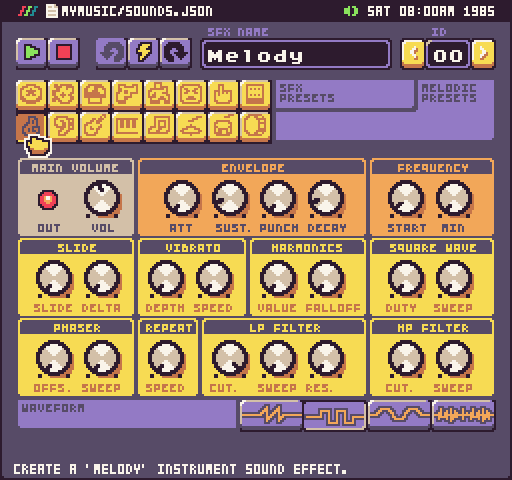512x480 pixels.
Task: Click the green play button
Action: (31, 53)
